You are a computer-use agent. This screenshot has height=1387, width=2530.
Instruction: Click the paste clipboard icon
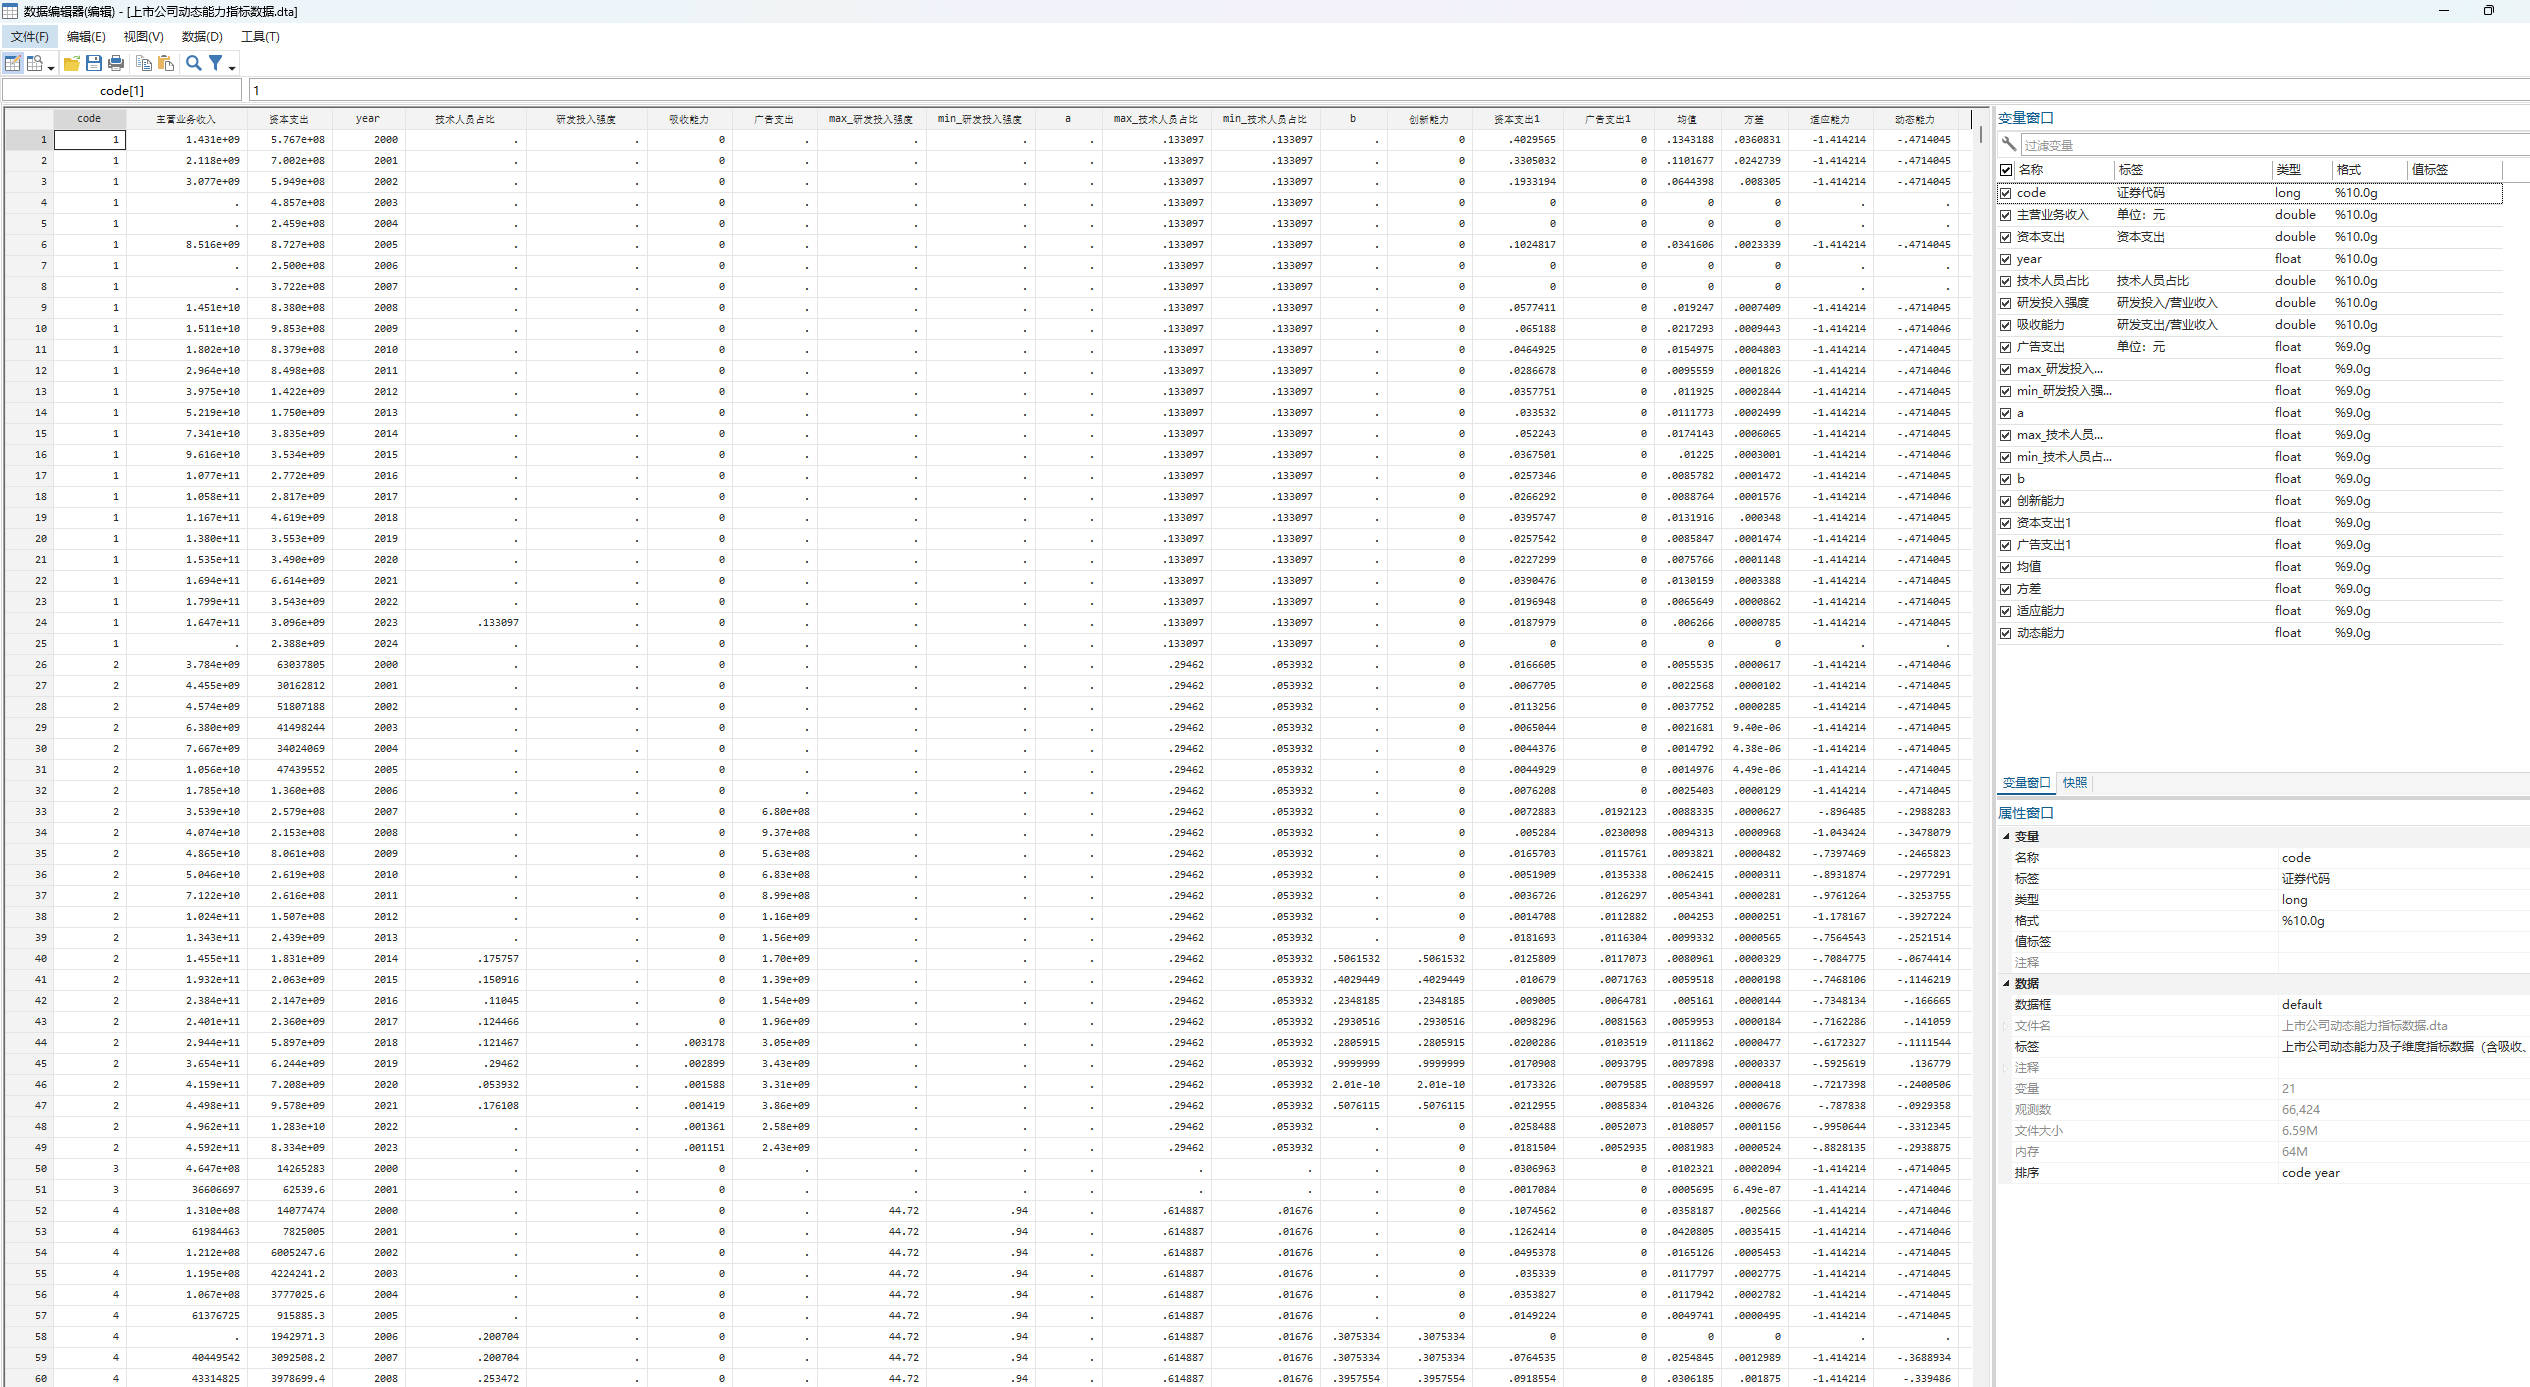[166, 63]
